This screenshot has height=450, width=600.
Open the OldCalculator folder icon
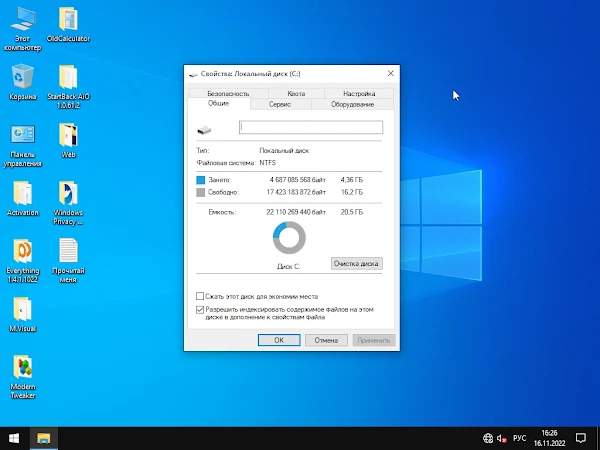(x=68, y=24)
